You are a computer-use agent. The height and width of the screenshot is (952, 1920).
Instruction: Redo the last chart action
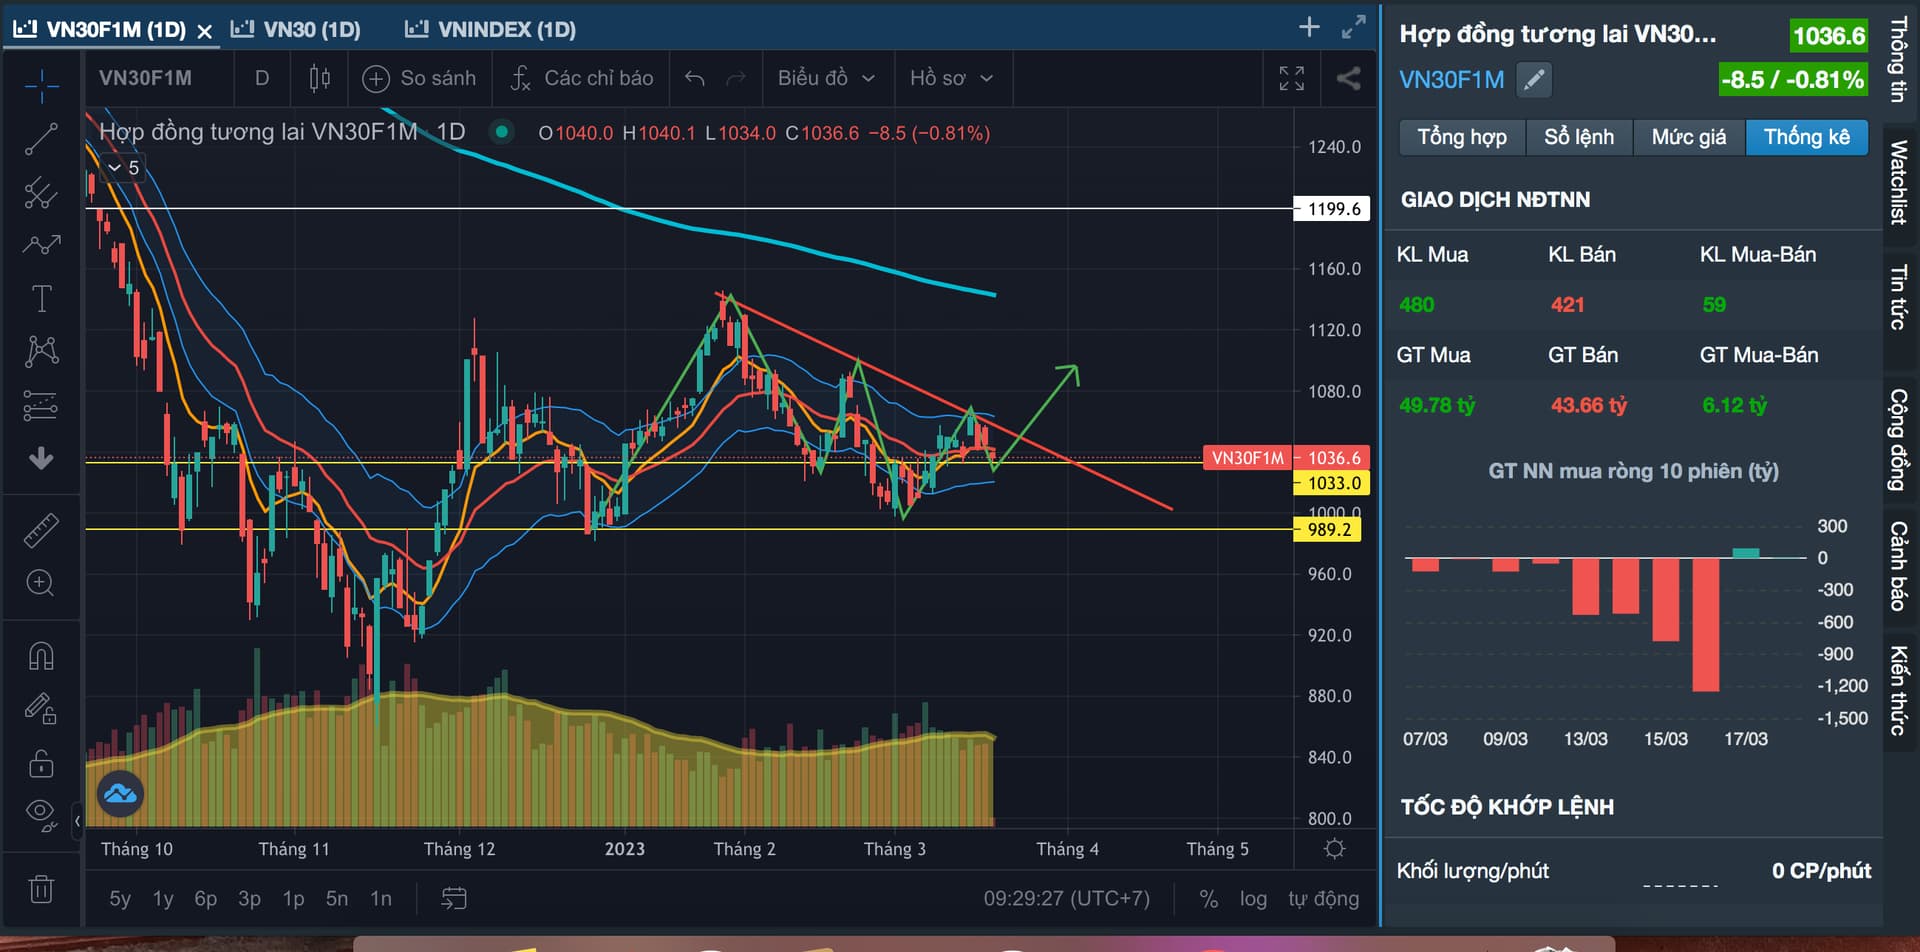click(736, 78)
